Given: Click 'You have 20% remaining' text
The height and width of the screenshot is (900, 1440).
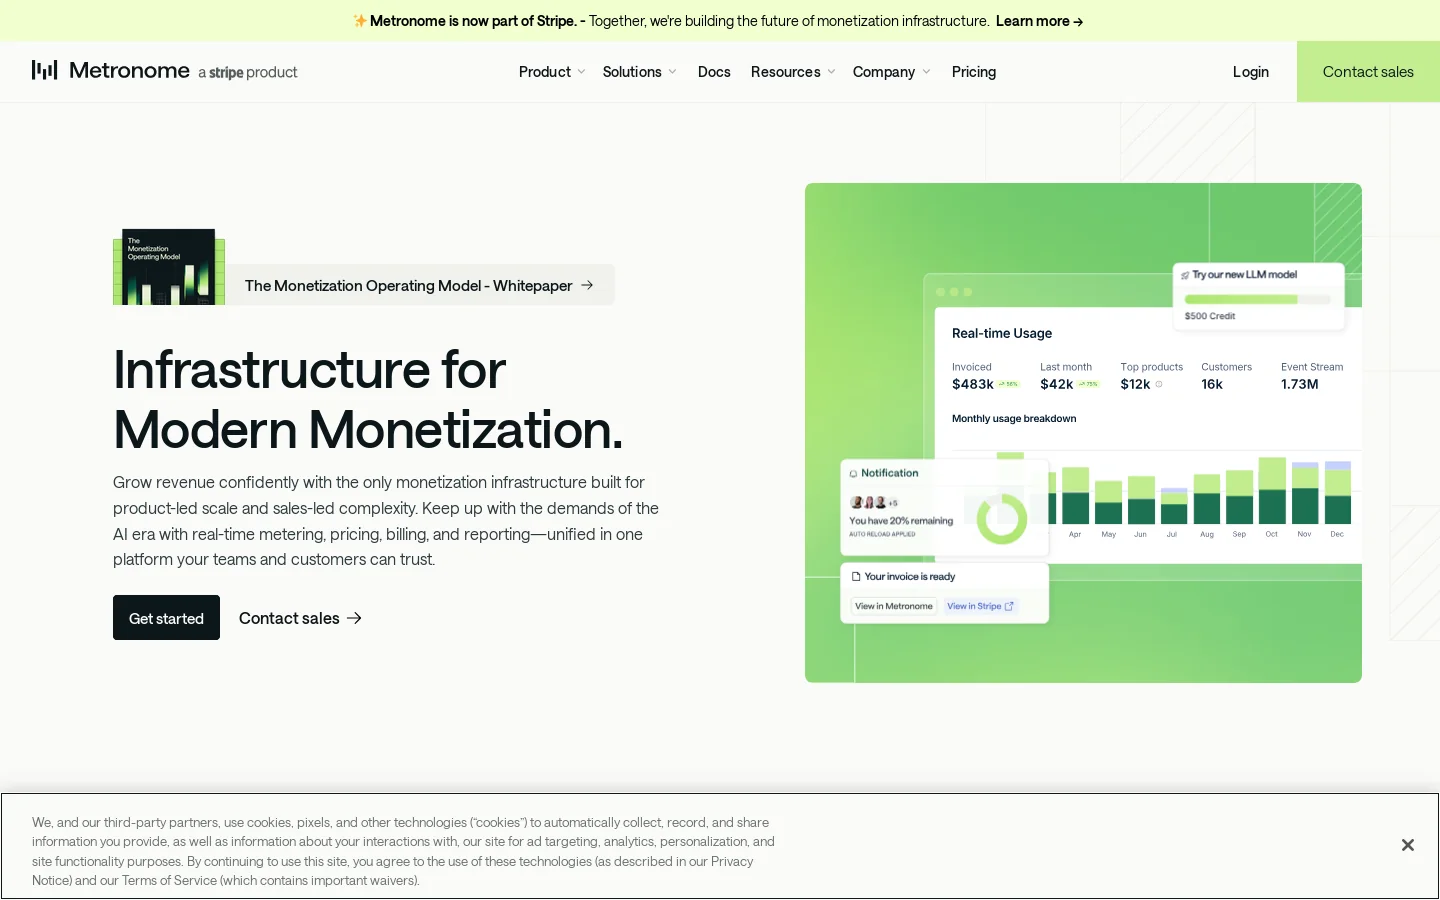Looking at the screenshot, I should 901,521.
